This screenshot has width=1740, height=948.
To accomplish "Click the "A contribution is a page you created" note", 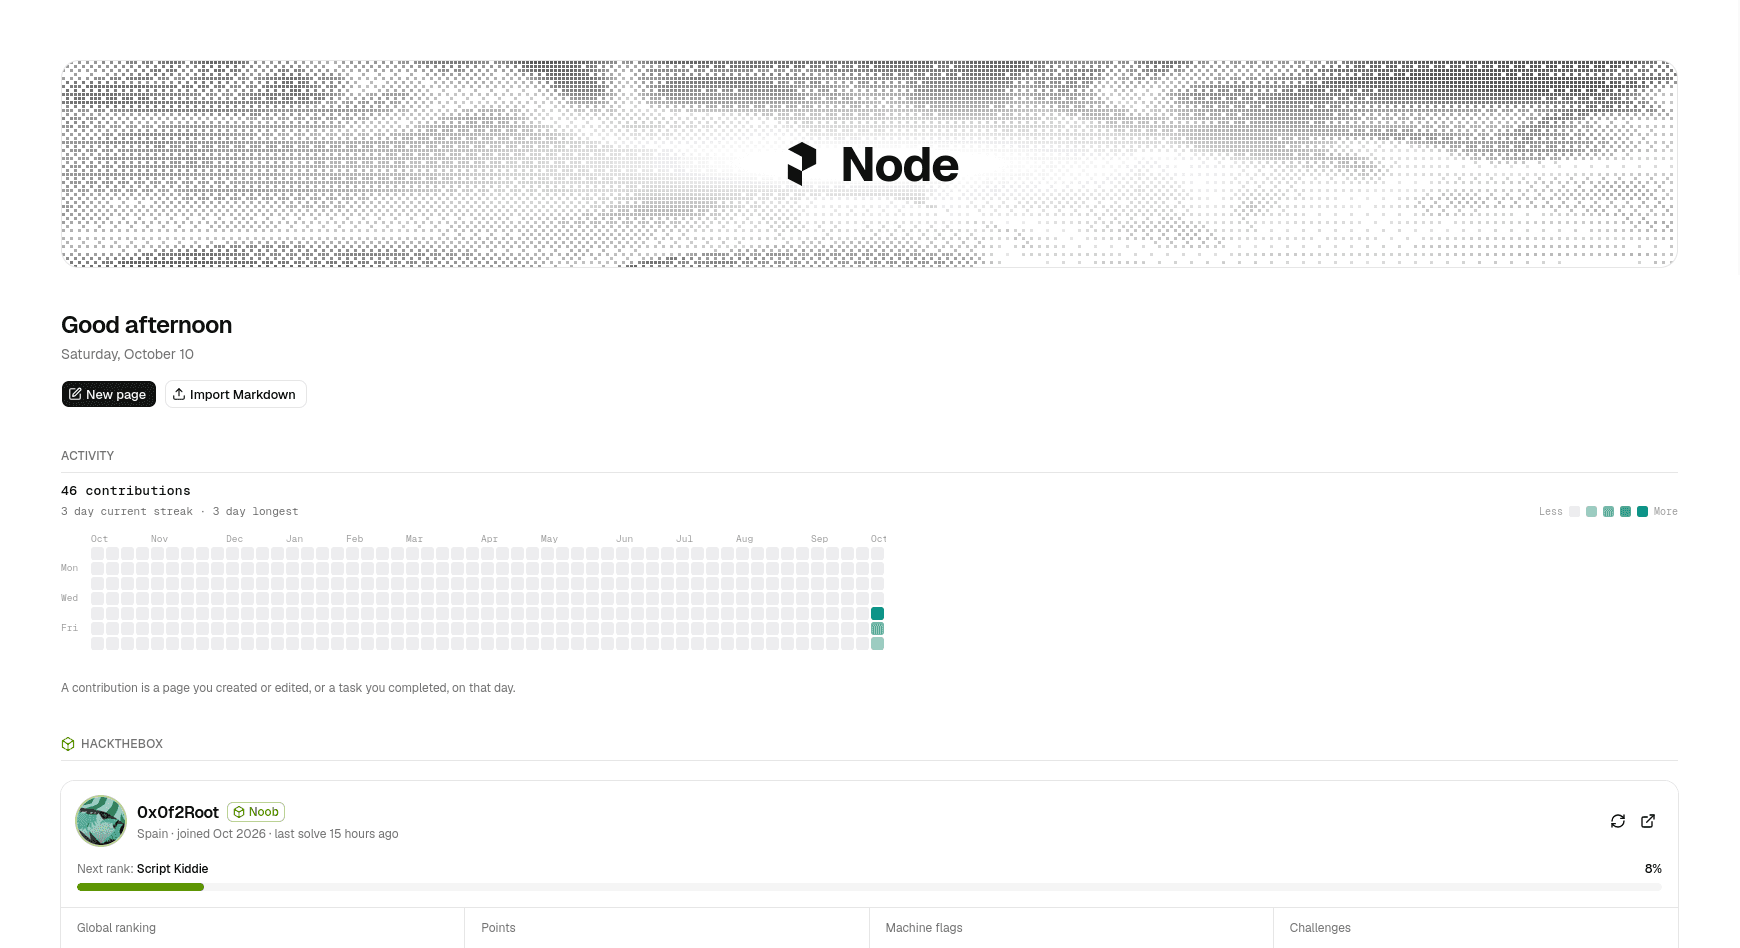I will tap(288, 688).
